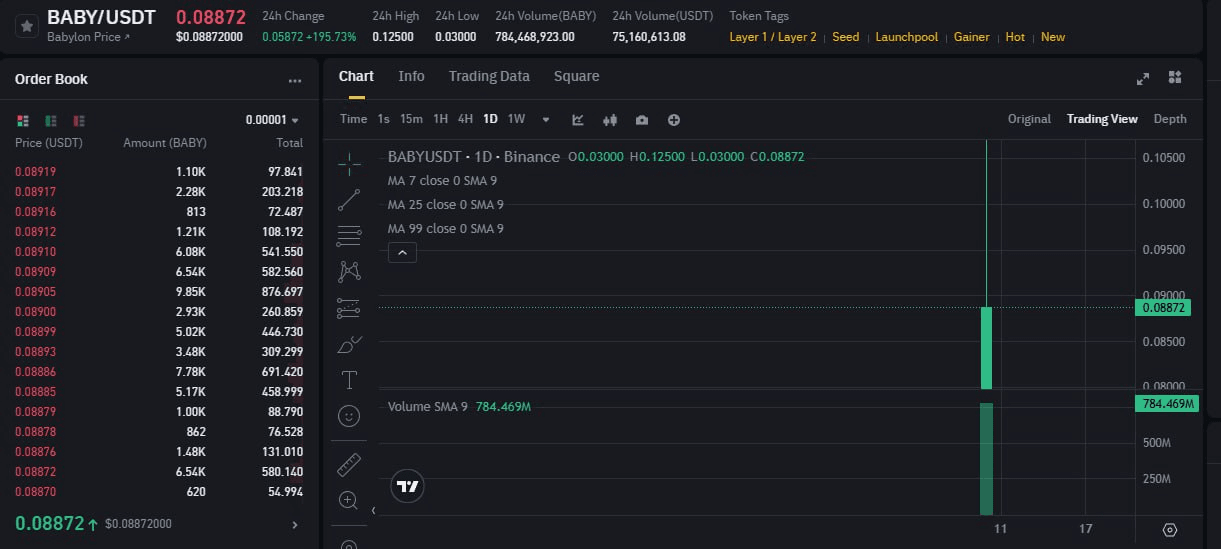Click the BABYUSDT · 1D · Binance chart title
The width and height of the screenshot is (1221, 549).
point(474,157)
